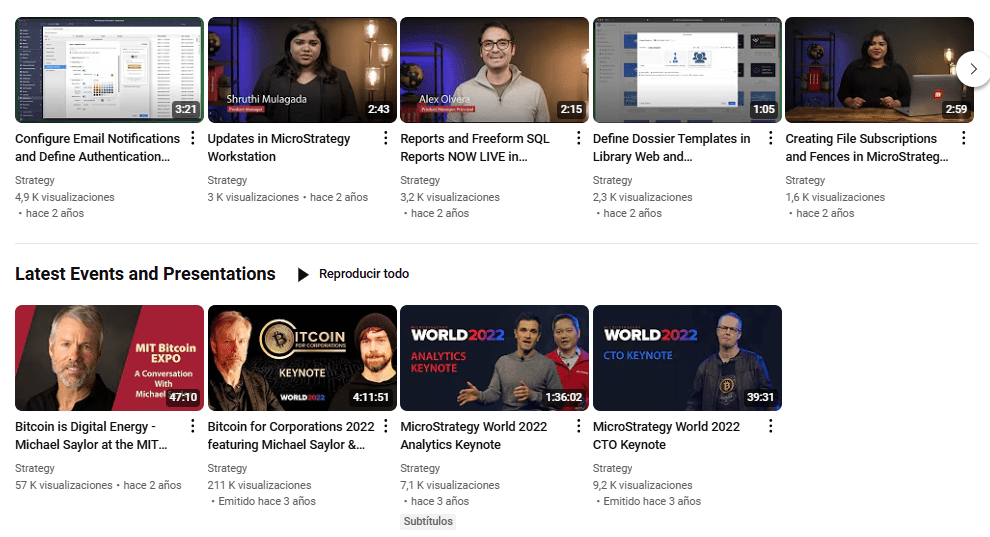
Task: Click title Configure Email Notifications and Define Authentication
Action: 97,148
